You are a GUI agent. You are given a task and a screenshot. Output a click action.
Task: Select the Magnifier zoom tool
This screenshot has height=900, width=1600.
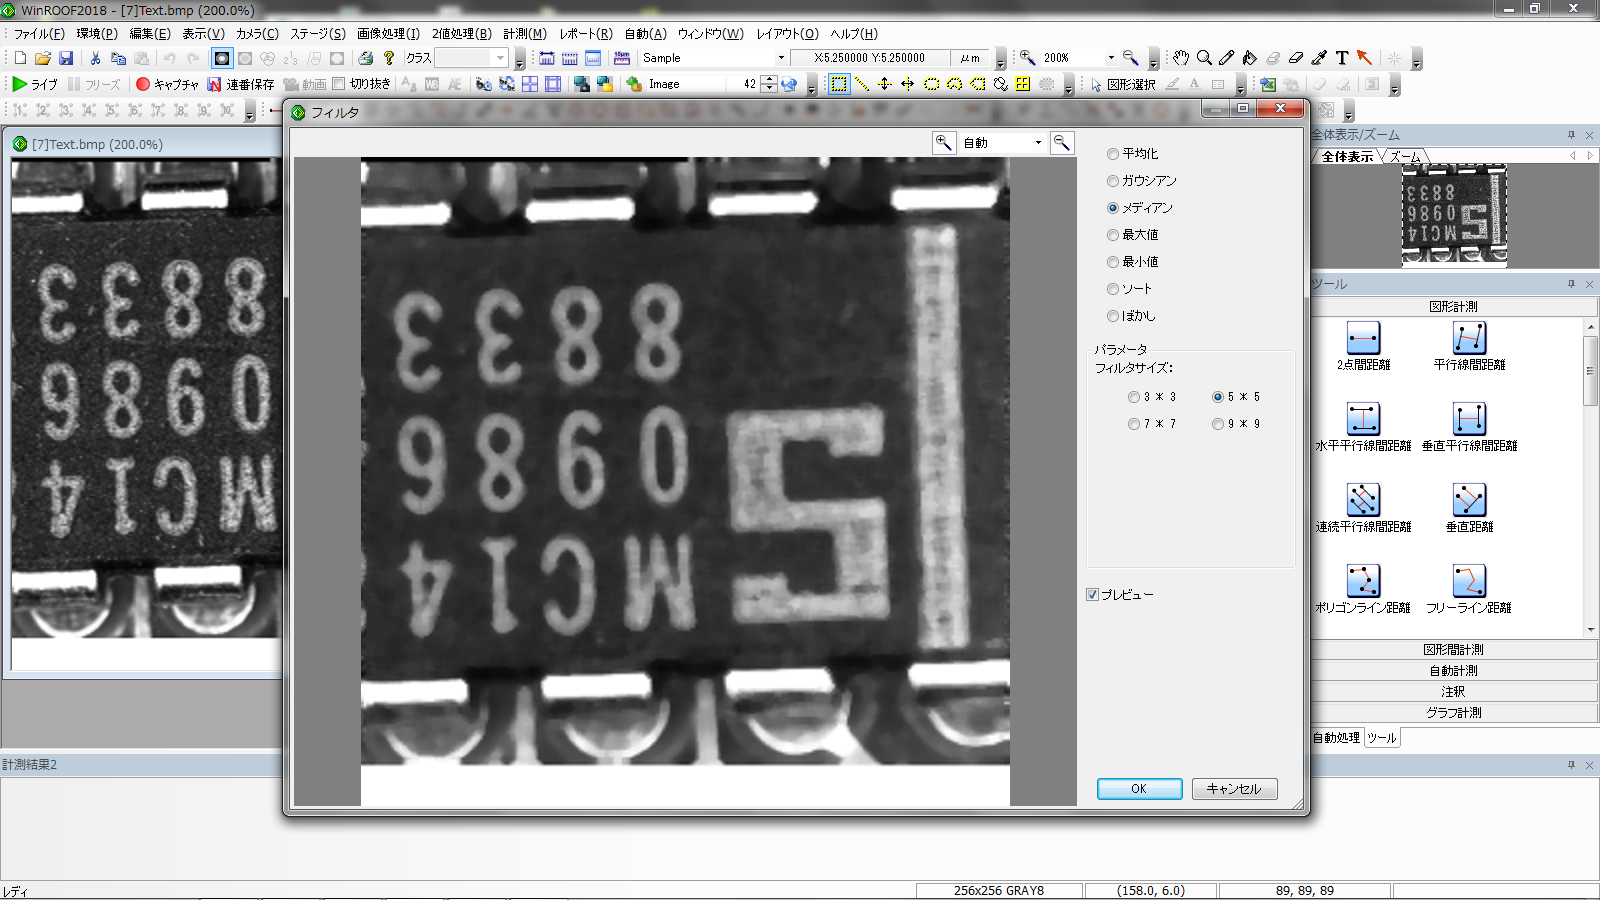[x=1204, y=58]
